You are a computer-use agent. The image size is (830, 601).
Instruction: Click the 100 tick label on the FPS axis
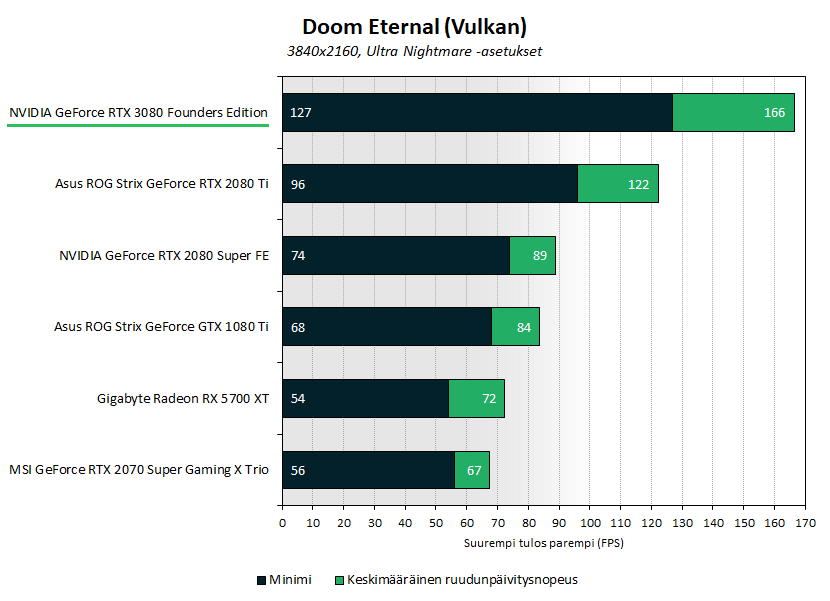point(590,523)
